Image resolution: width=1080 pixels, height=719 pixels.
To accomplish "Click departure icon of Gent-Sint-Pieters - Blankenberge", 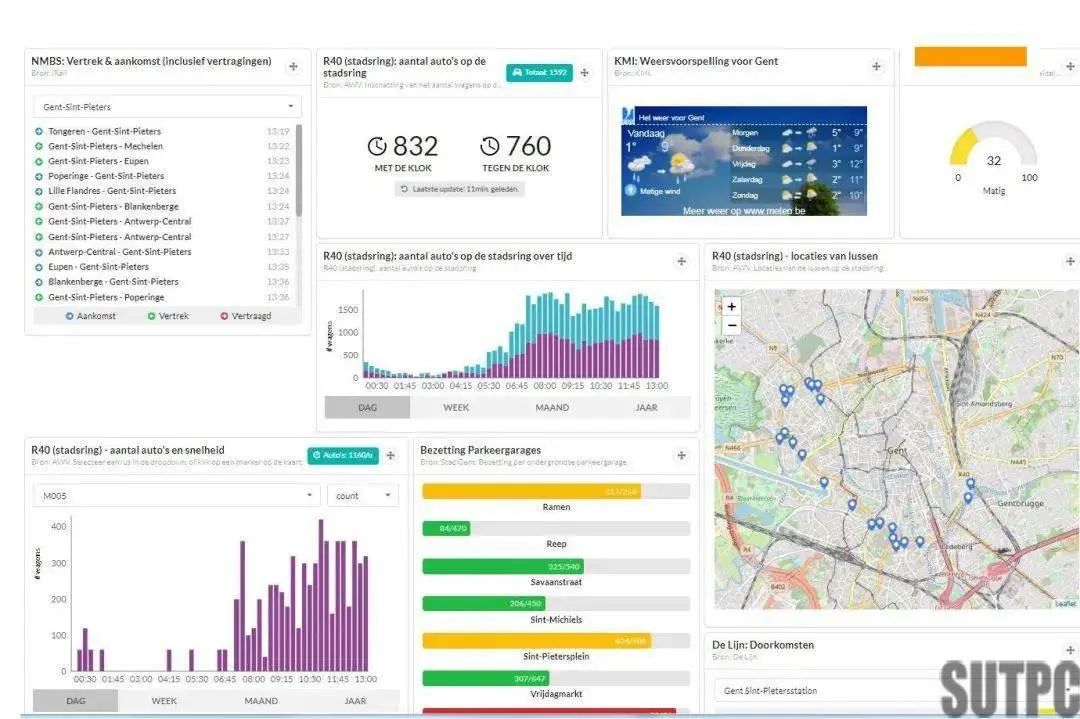I will pyautogui.click(x=39, y=207).
